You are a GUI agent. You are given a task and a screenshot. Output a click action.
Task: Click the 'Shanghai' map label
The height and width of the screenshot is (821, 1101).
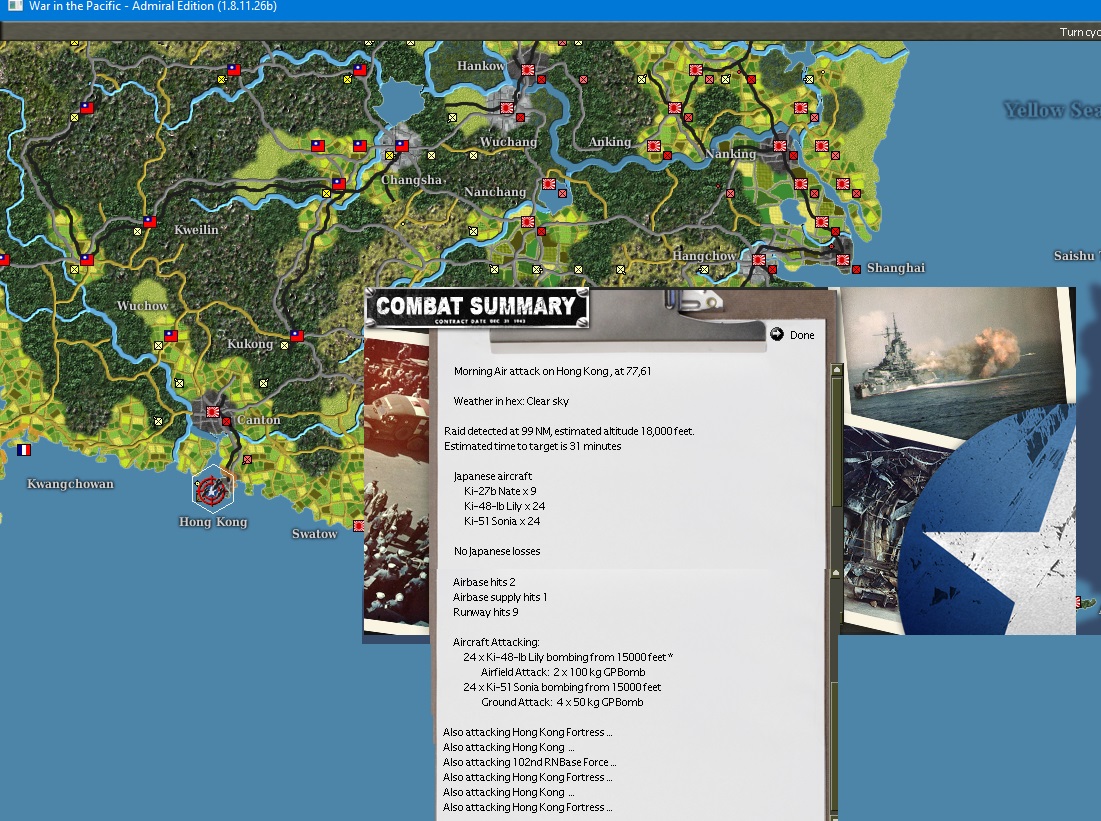click(896, 268)
